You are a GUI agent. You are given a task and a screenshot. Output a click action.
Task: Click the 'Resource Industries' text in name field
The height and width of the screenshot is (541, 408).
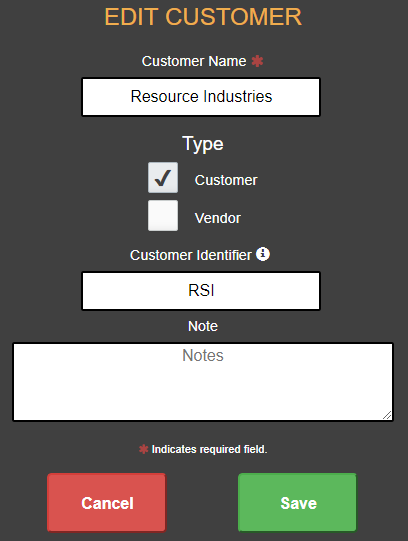(201, 96)
